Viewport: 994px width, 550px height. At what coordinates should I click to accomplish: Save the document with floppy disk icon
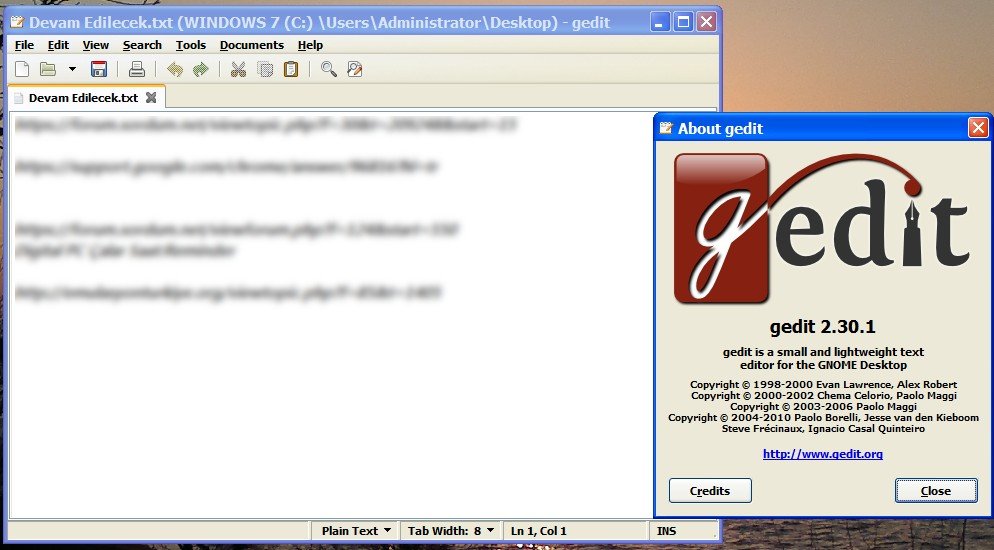click(99, 69)
